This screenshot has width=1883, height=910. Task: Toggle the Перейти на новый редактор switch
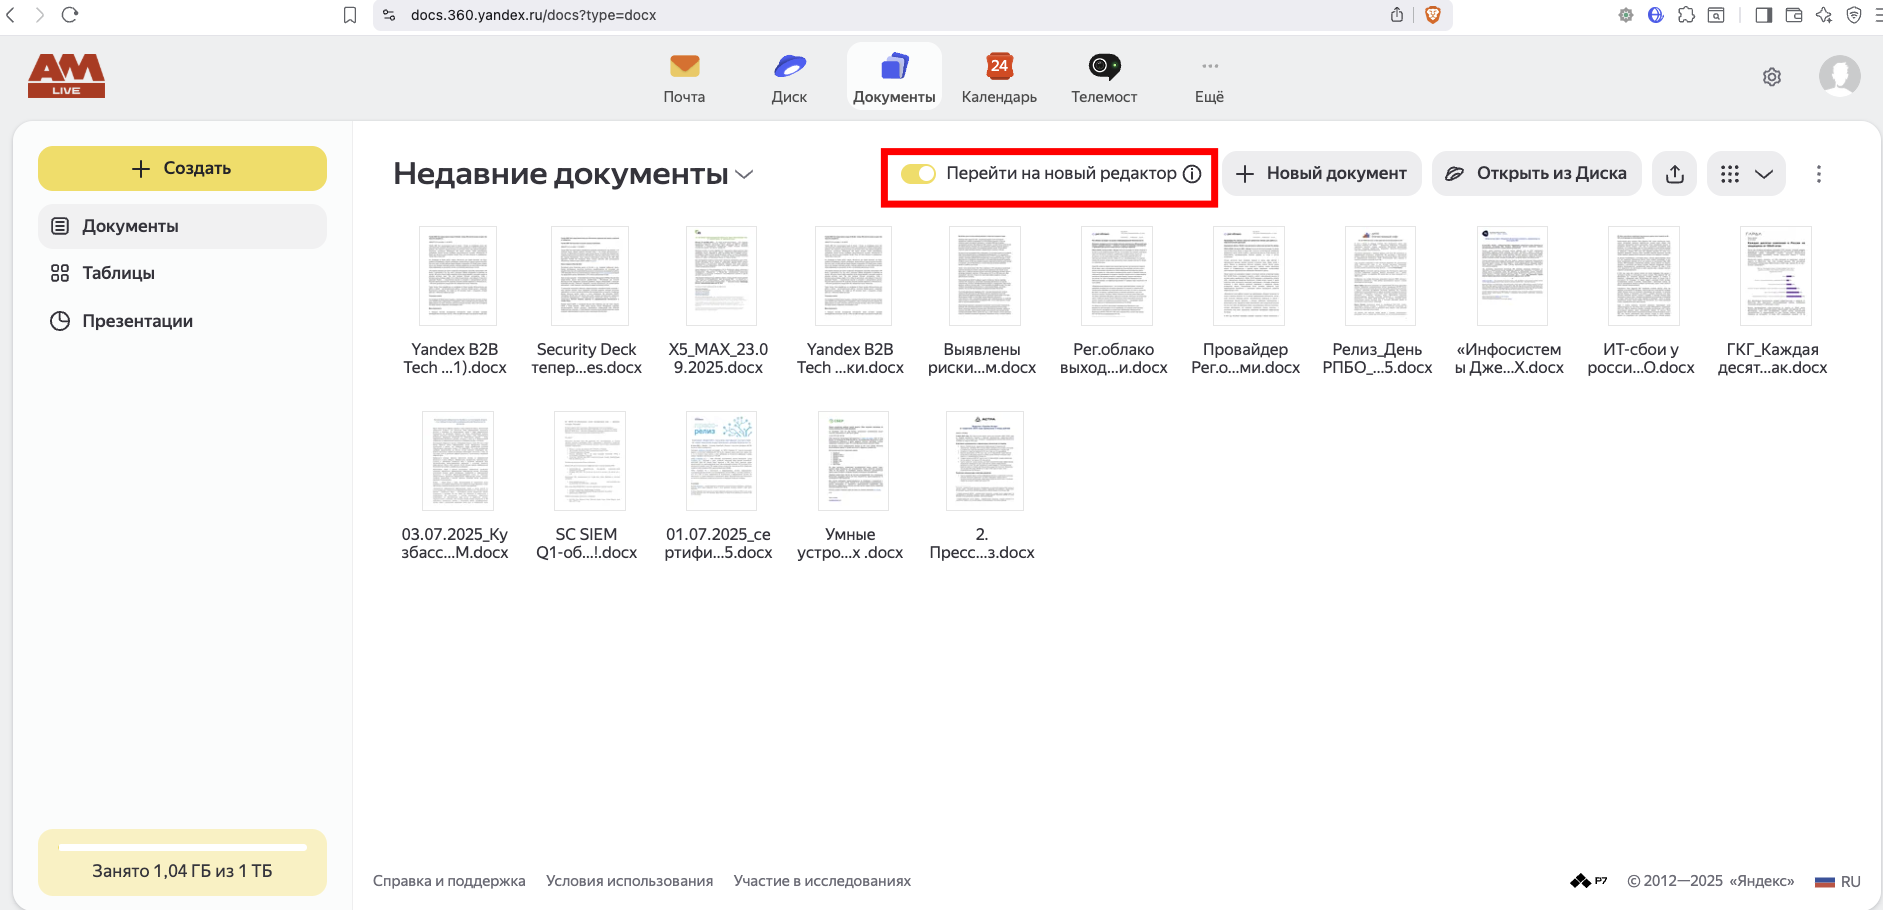[x=918, y=174]
